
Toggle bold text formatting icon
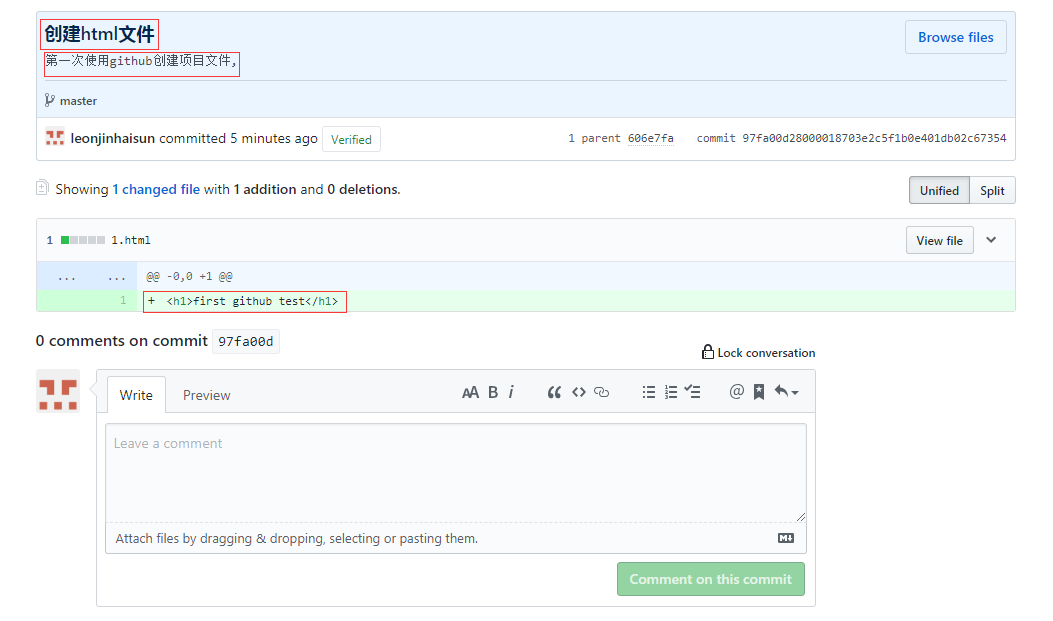click(493, 393)
